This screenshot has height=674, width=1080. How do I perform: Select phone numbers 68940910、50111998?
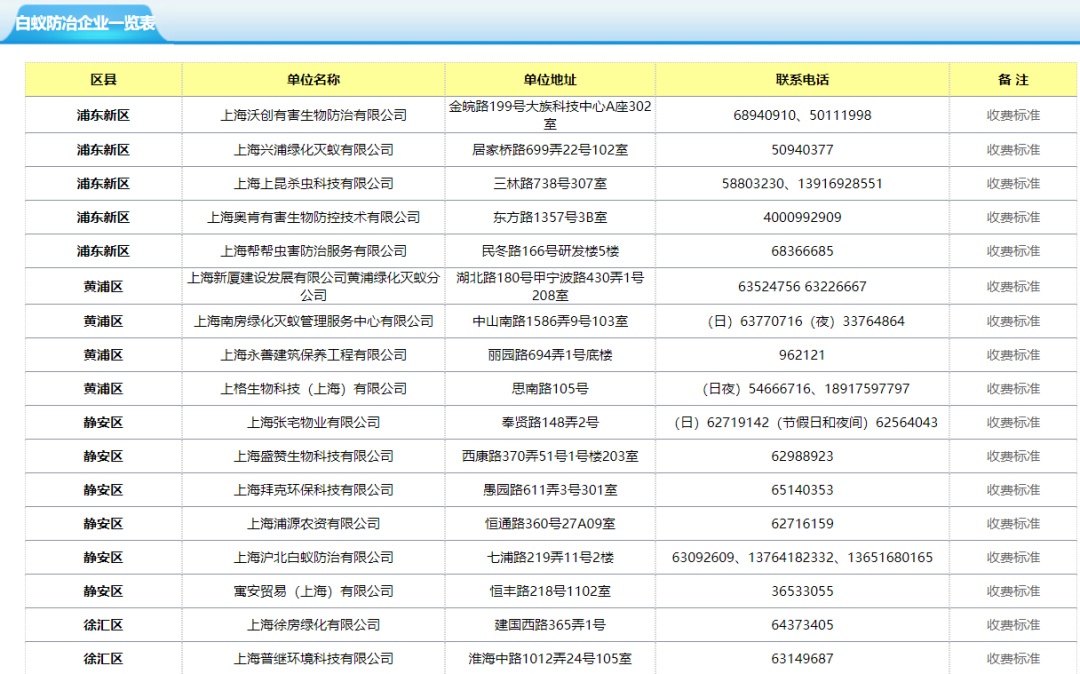802,115
